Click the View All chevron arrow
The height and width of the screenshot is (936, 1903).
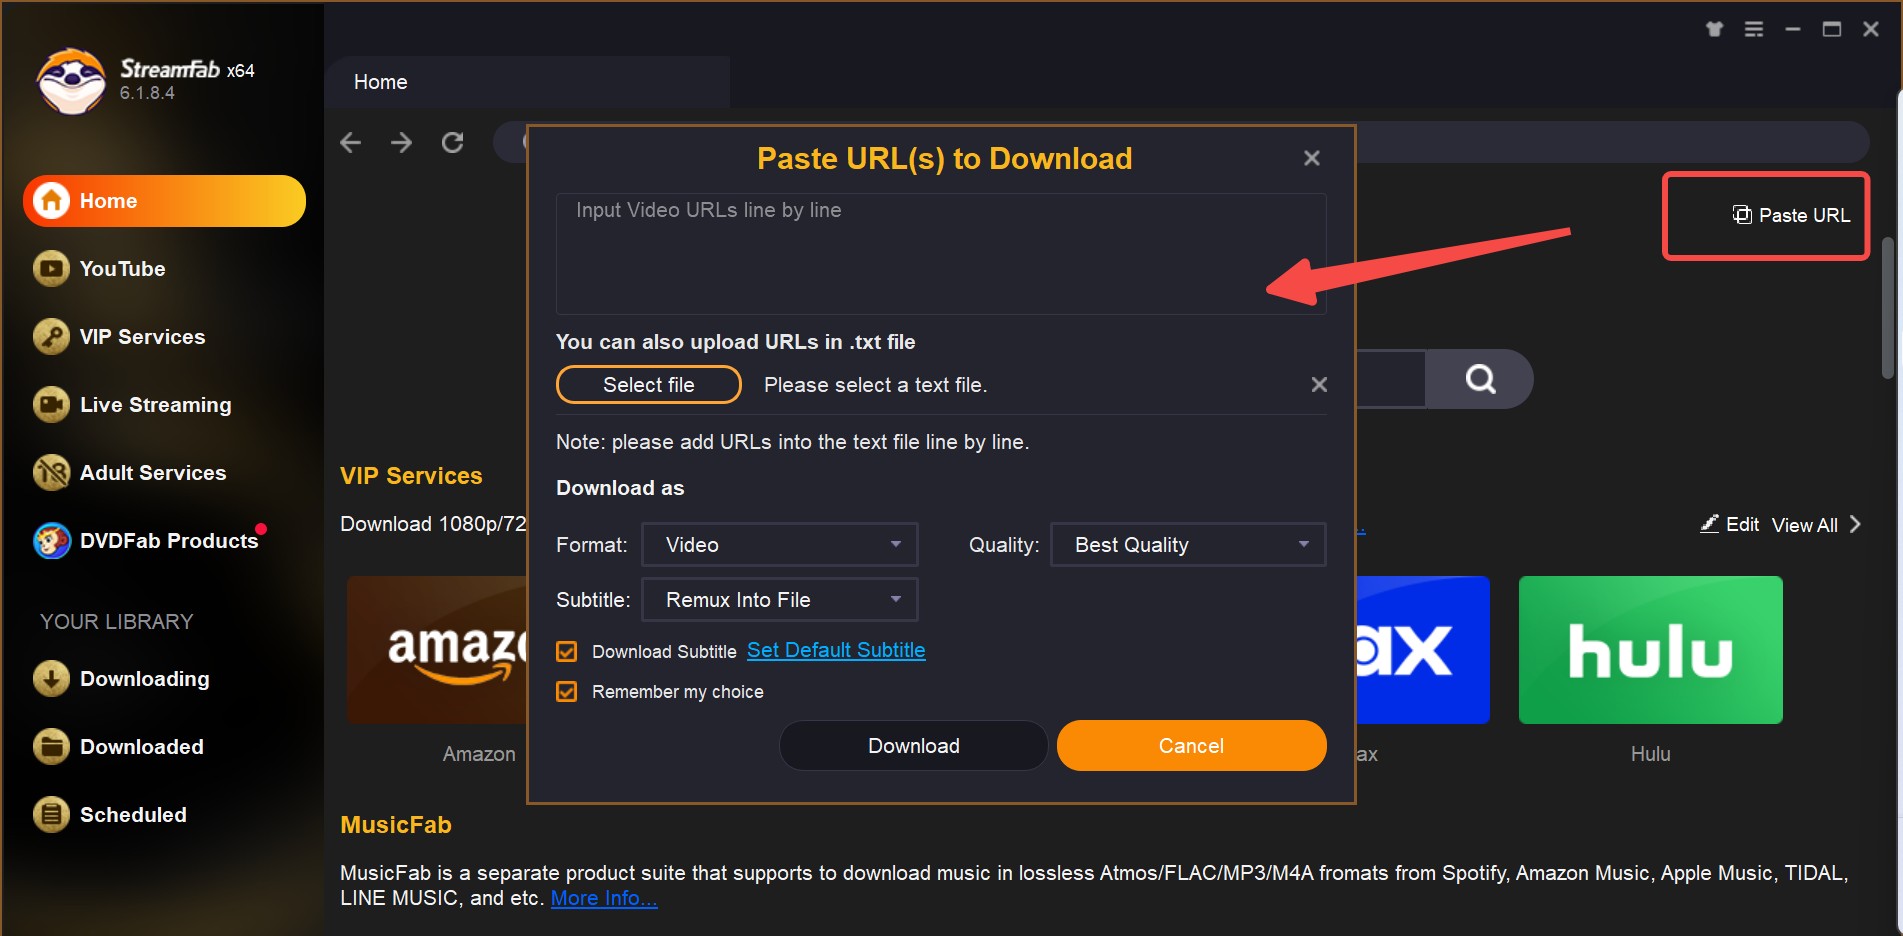pos(1855,524)
